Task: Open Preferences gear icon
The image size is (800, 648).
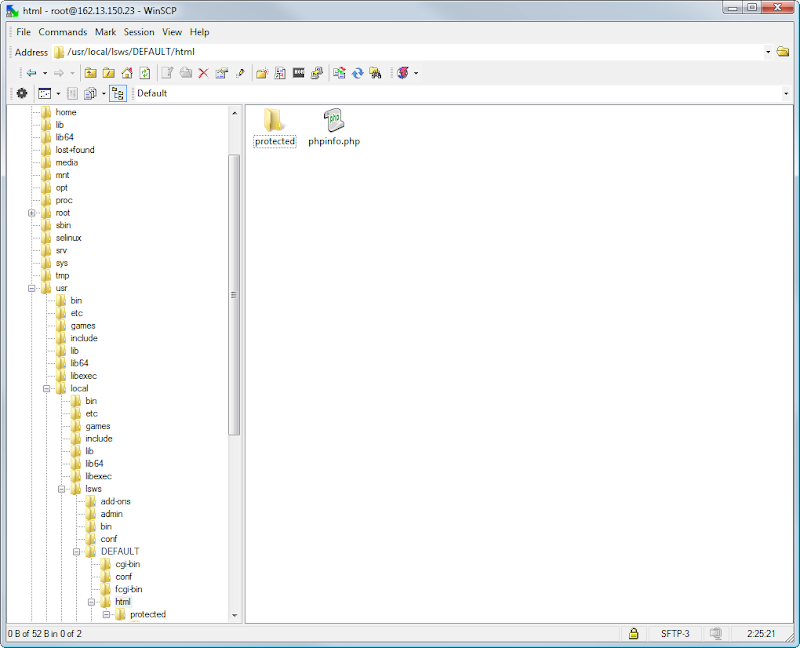Action: tap(22, 93)
